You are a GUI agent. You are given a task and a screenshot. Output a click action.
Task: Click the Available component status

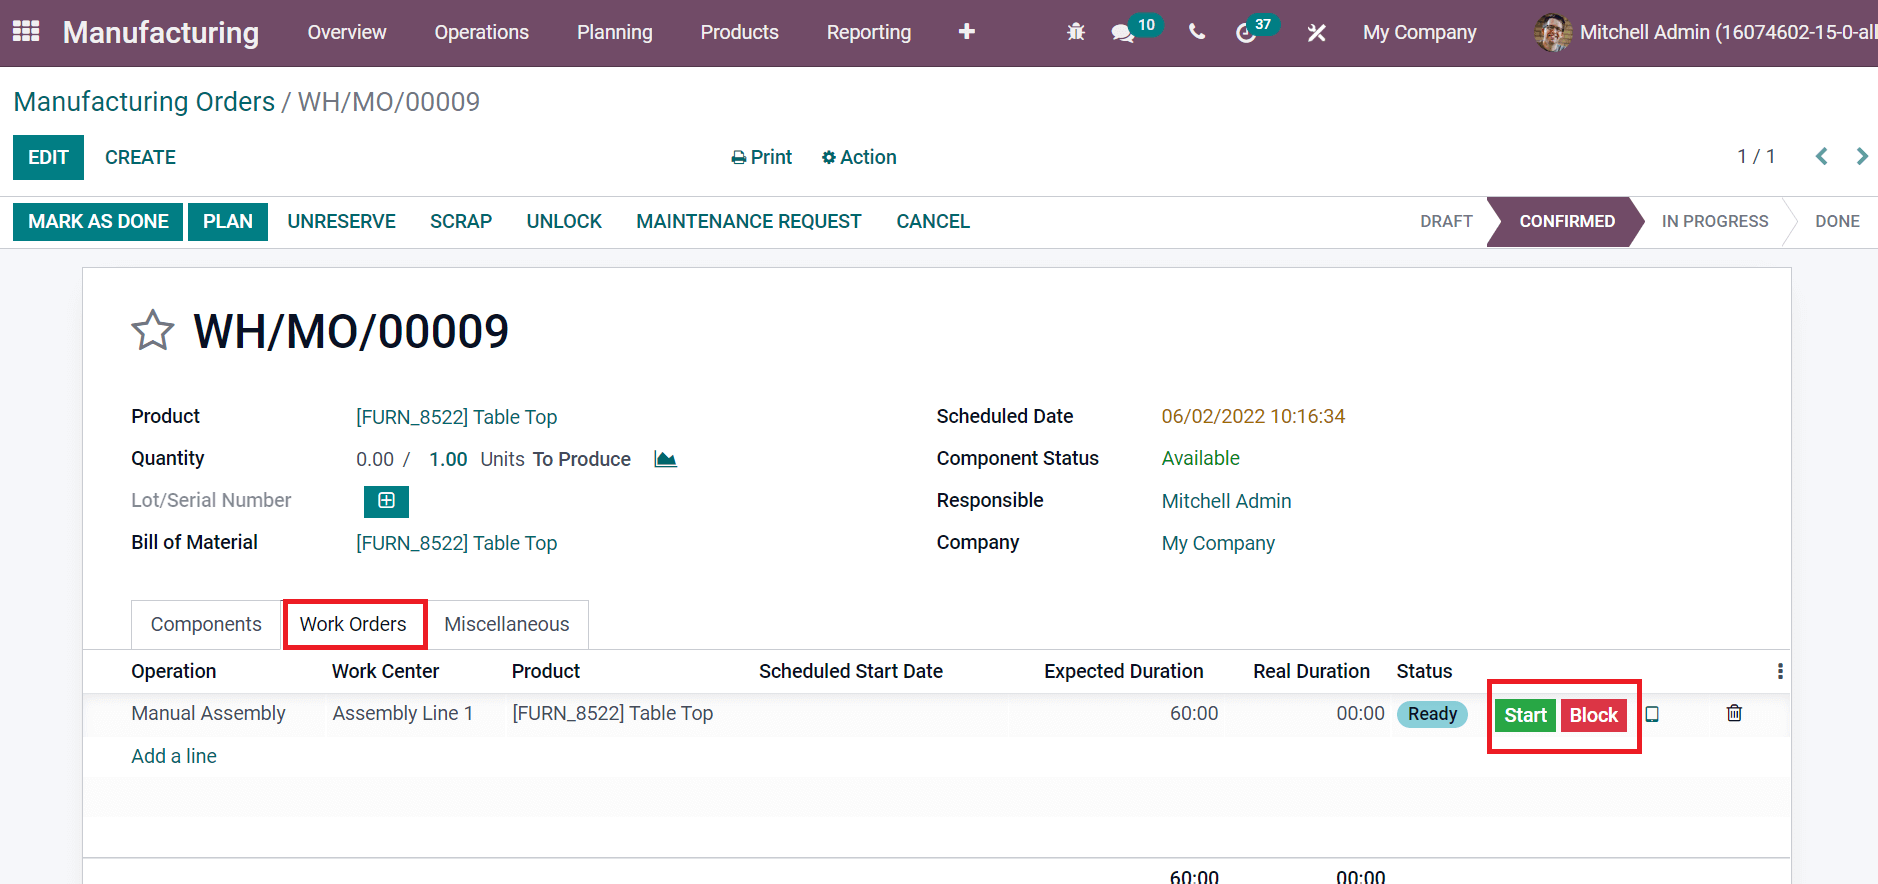[x=1200, y=458]
